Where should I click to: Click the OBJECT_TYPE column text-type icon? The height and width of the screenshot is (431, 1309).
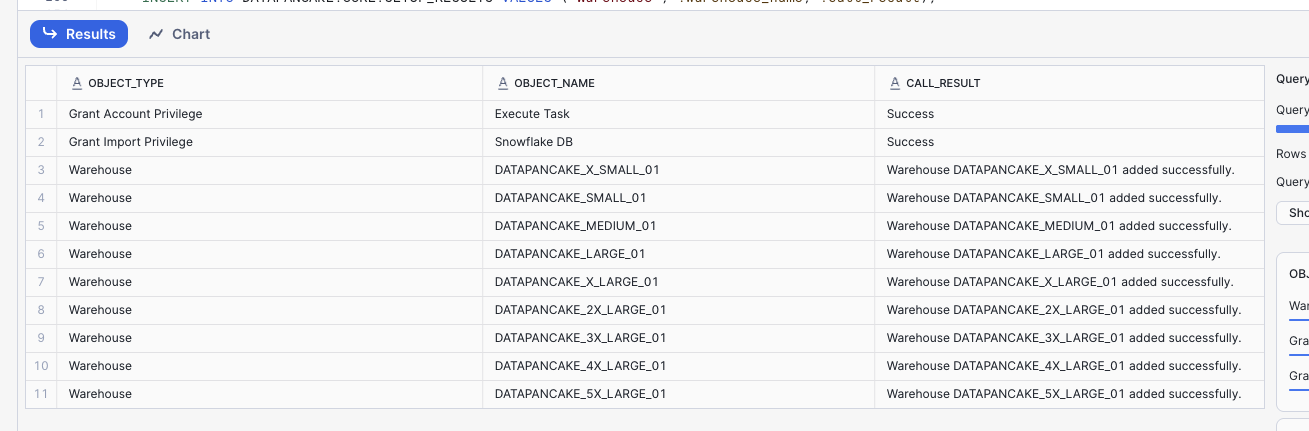point(77,83)
